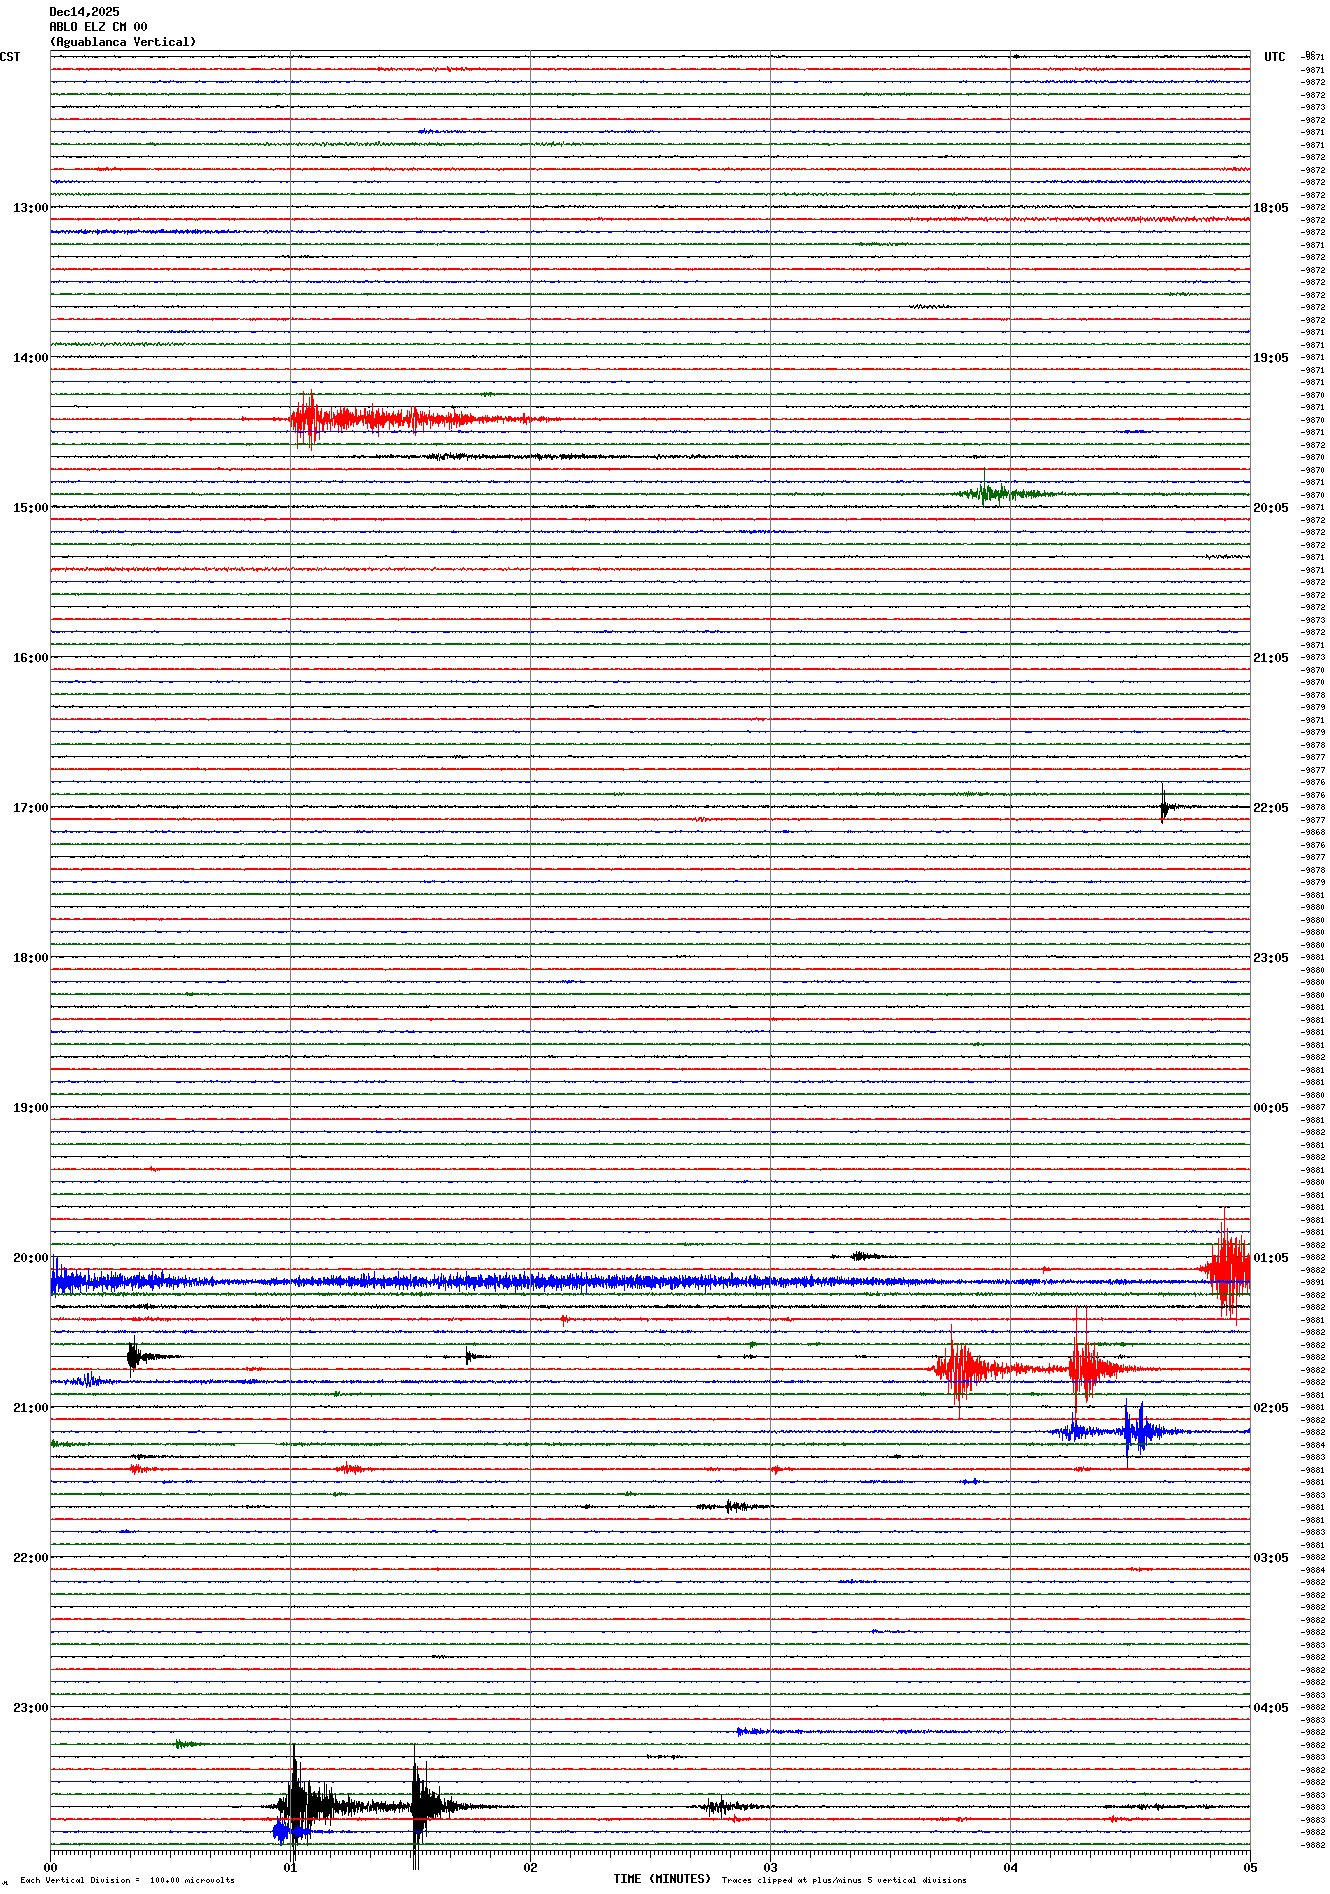
Task: Click the blue event below the 02:05 trace
Action: click(x=1130, y=1432)
